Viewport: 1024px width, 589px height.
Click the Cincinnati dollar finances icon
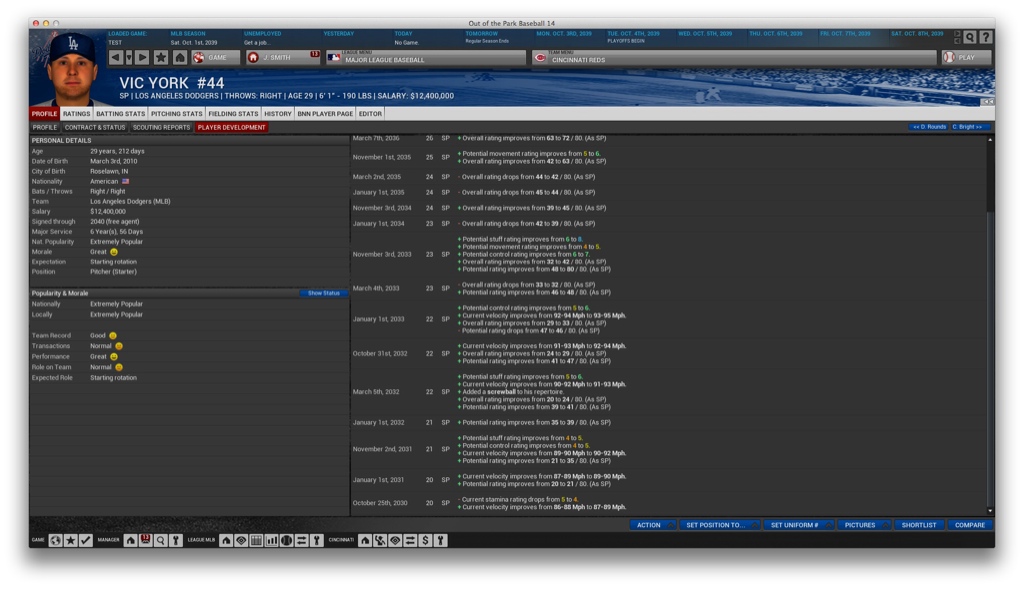point(425,541)
